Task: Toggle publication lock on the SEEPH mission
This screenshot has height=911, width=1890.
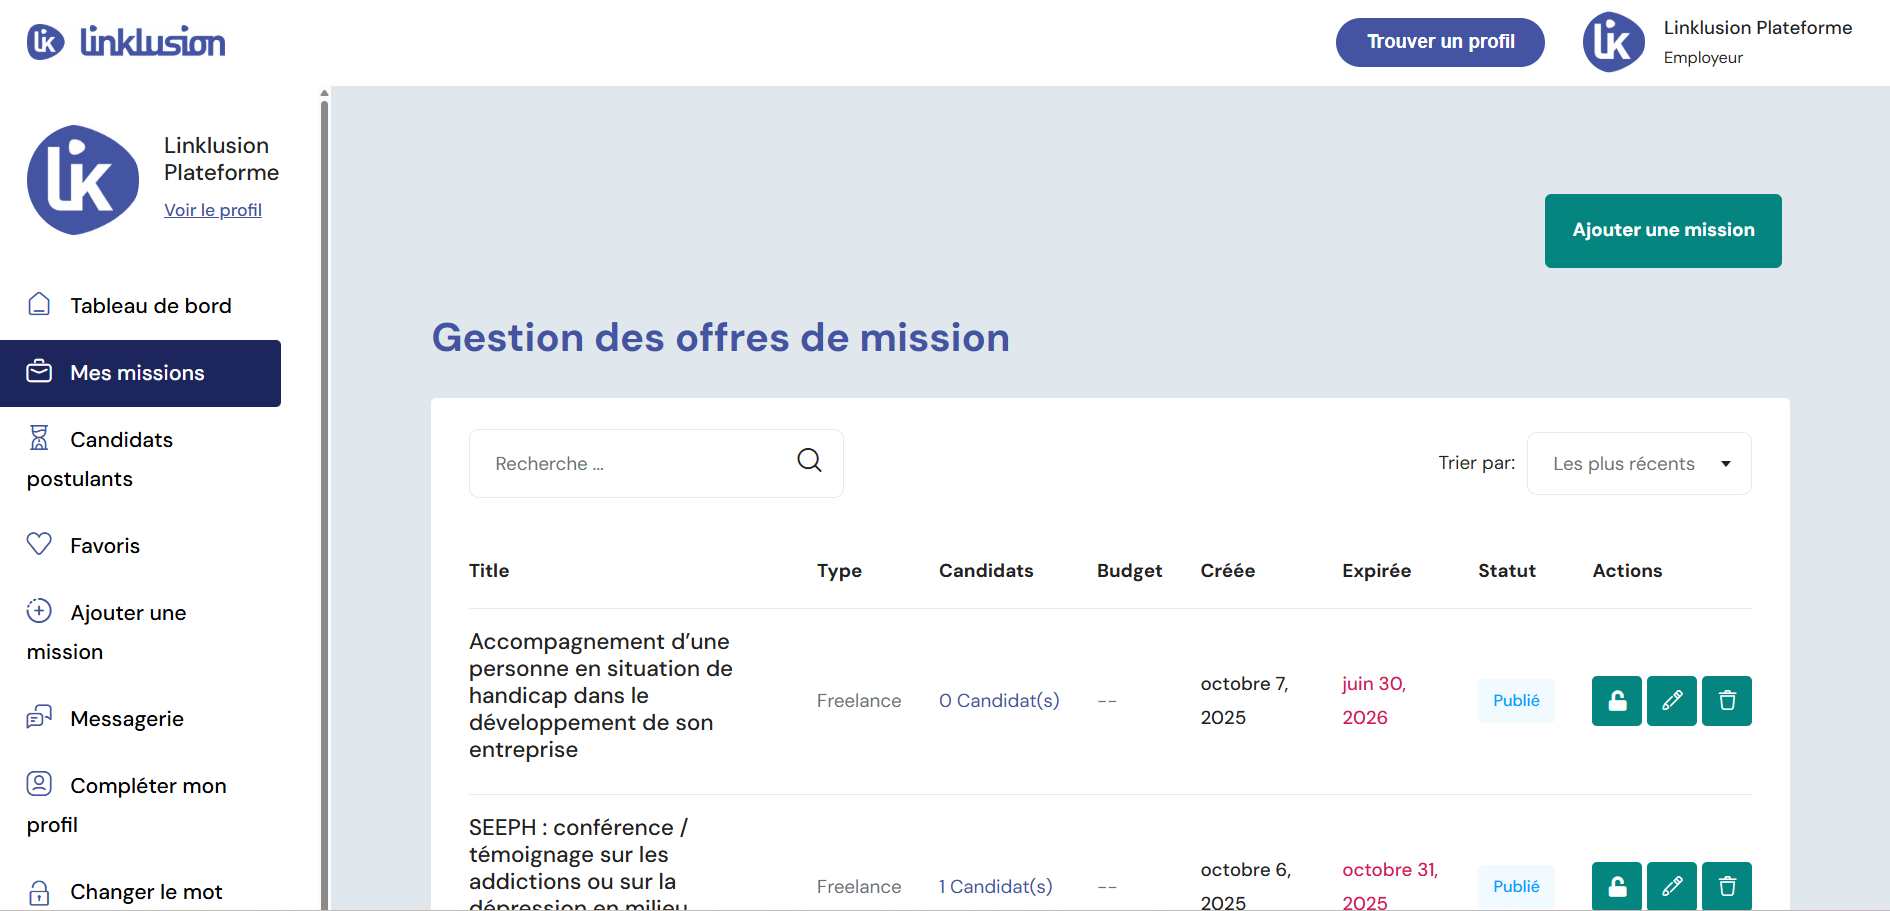Action: coord(1616,886)
